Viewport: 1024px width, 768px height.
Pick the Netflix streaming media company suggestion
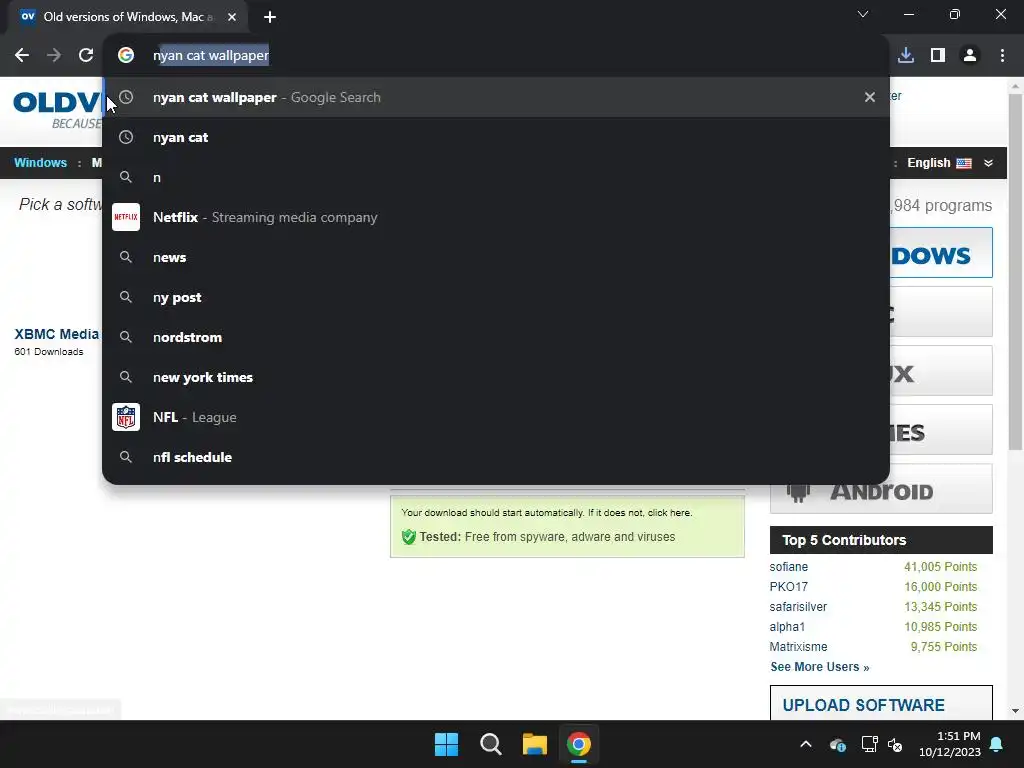tap(496, 217)
